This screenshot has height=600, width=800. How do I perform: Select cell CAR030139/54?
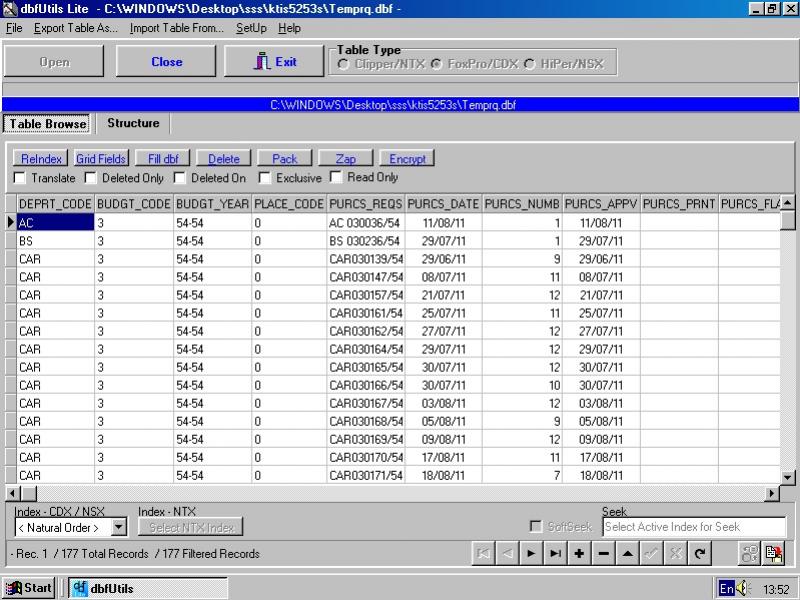coord(366,259)
